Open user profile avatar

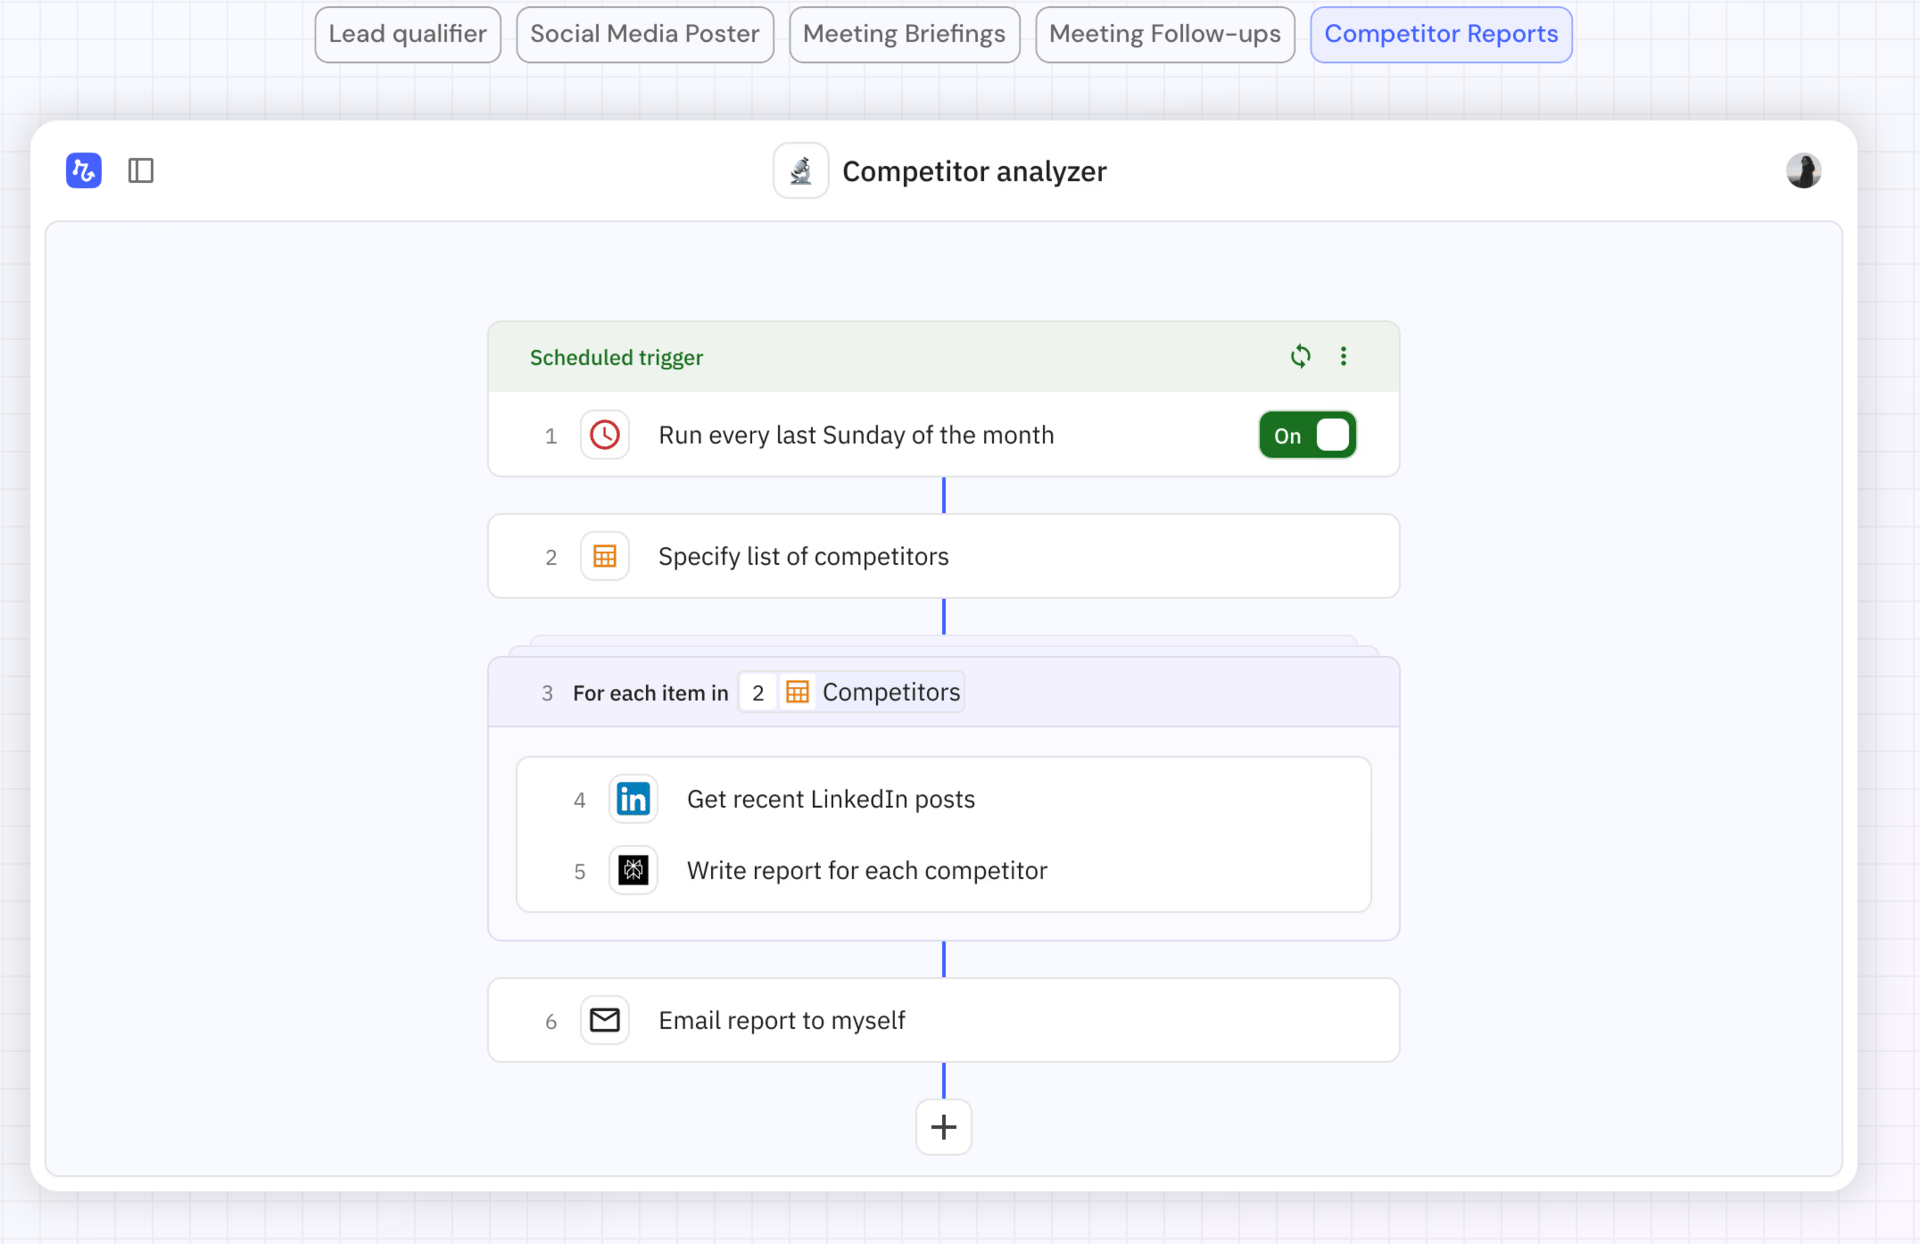point(1803,171)
